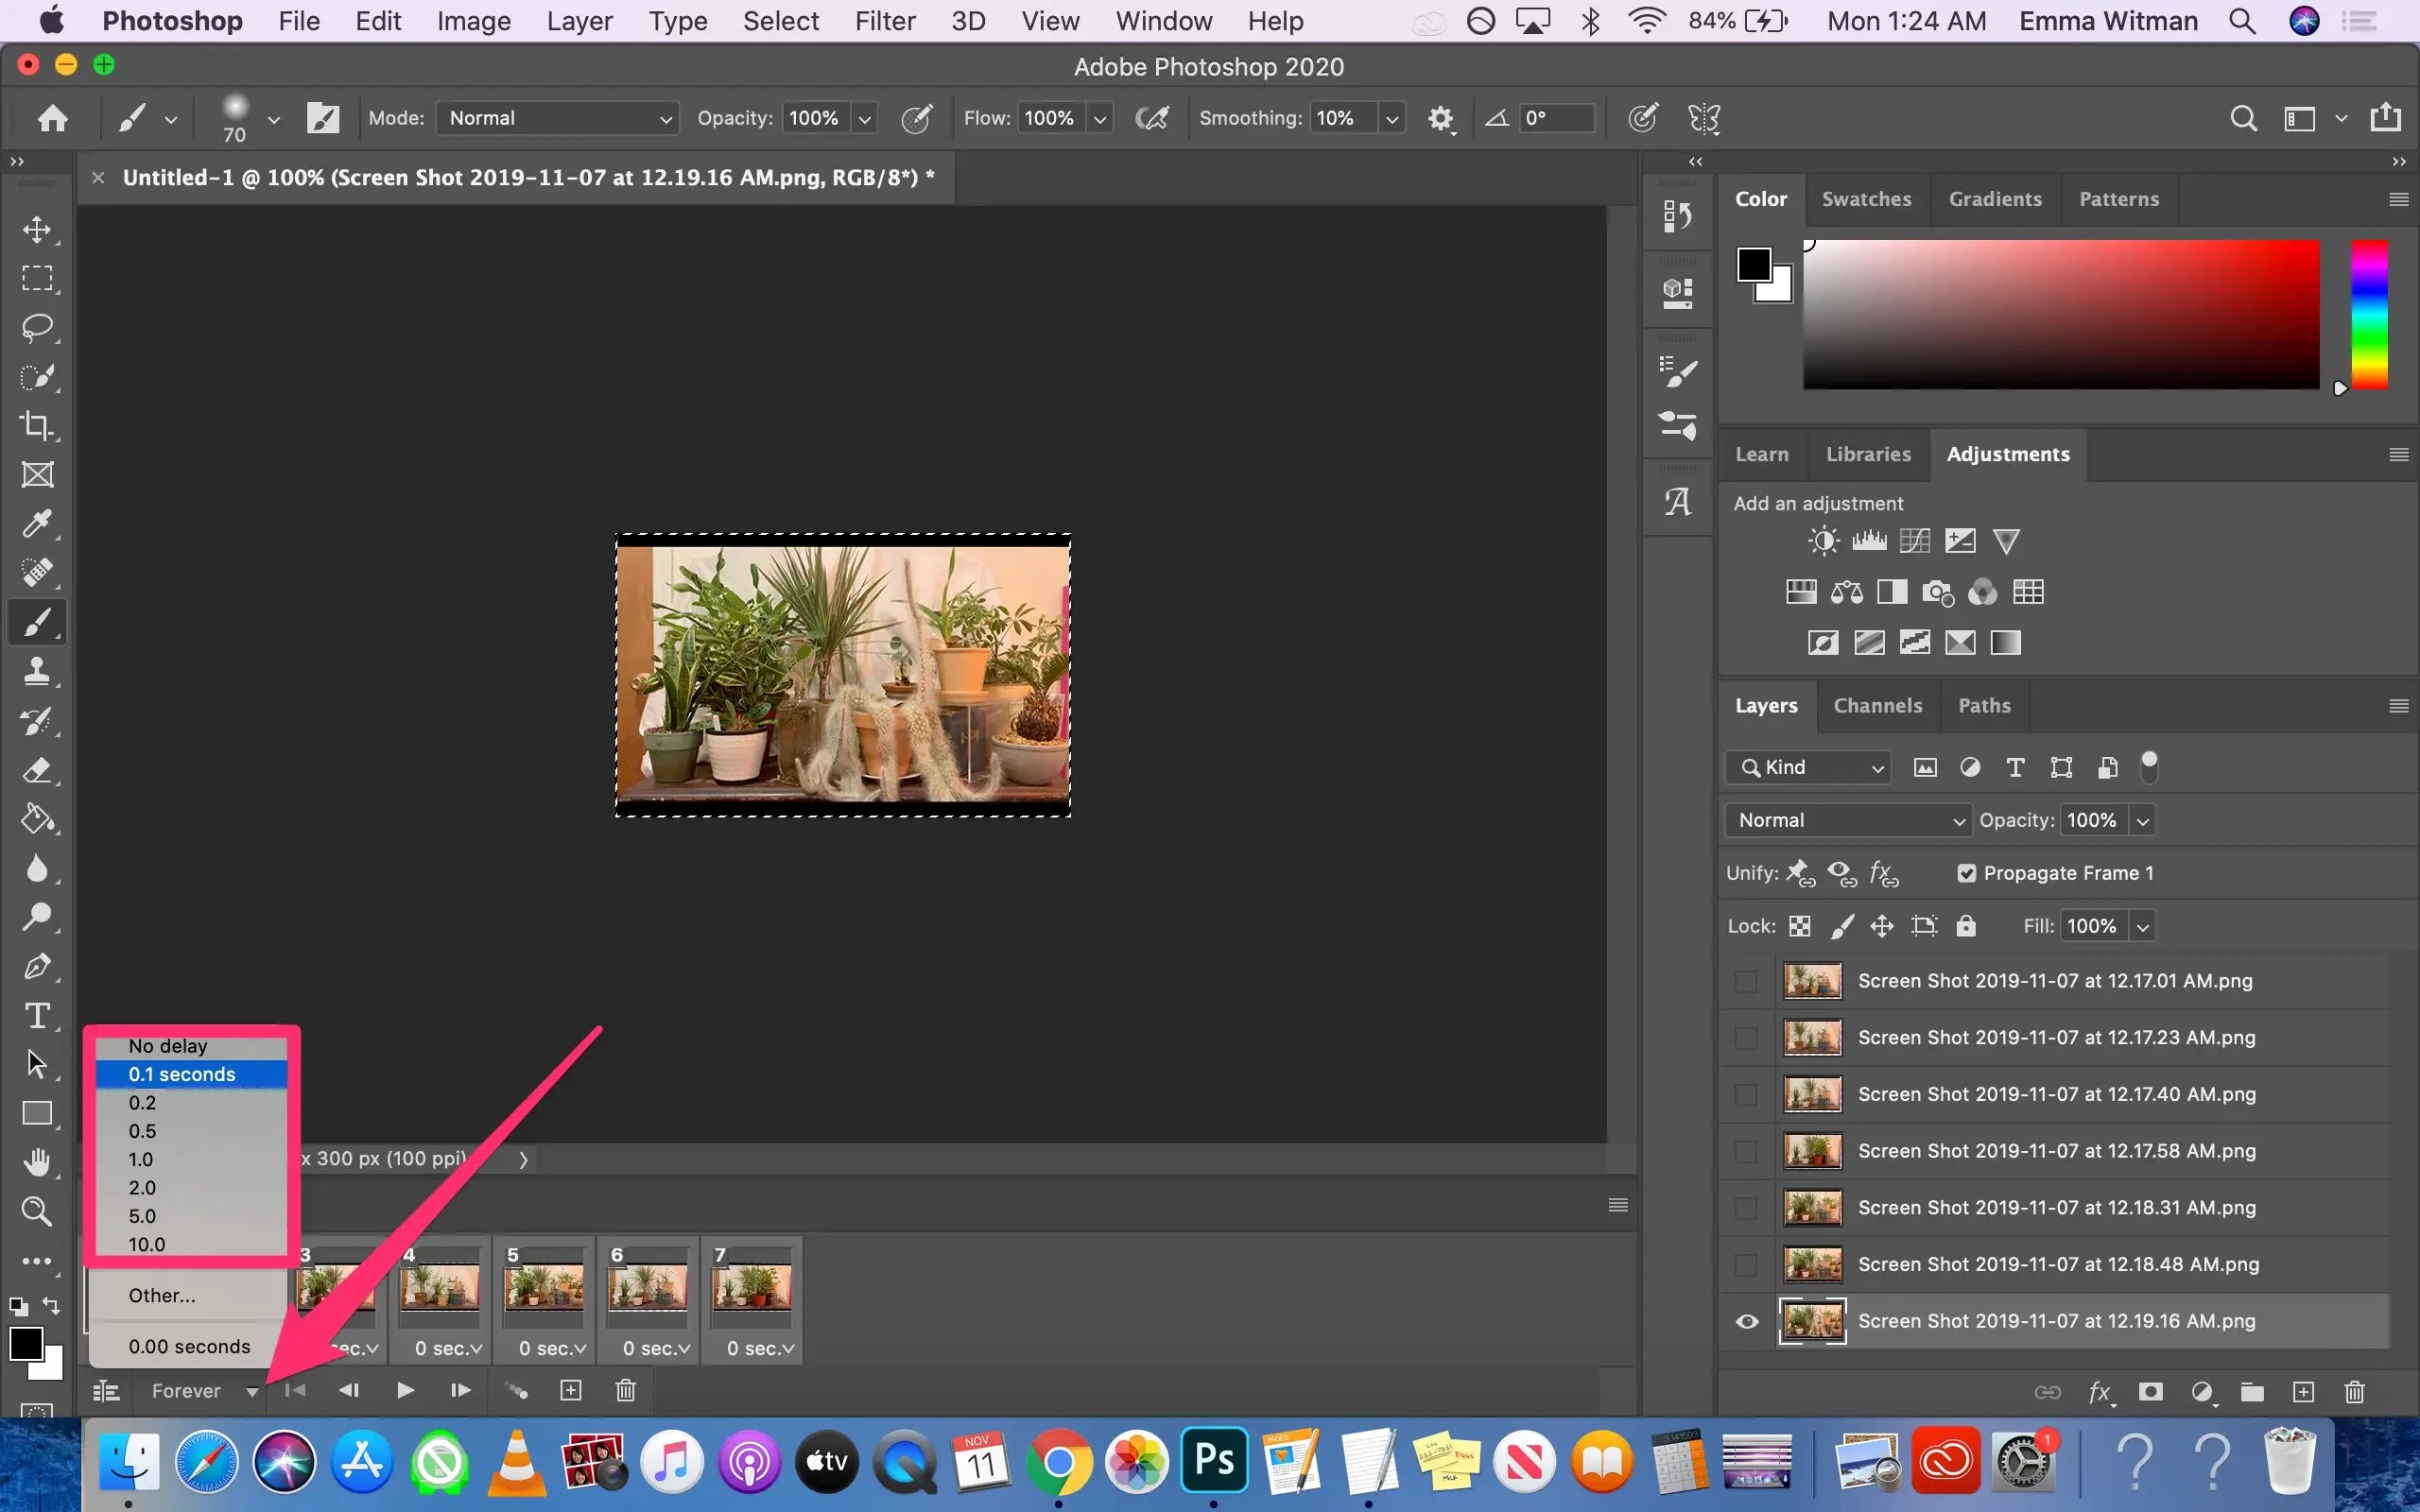Add a layer mask
The image size is (2420, 1512).
(2150, 1392)
